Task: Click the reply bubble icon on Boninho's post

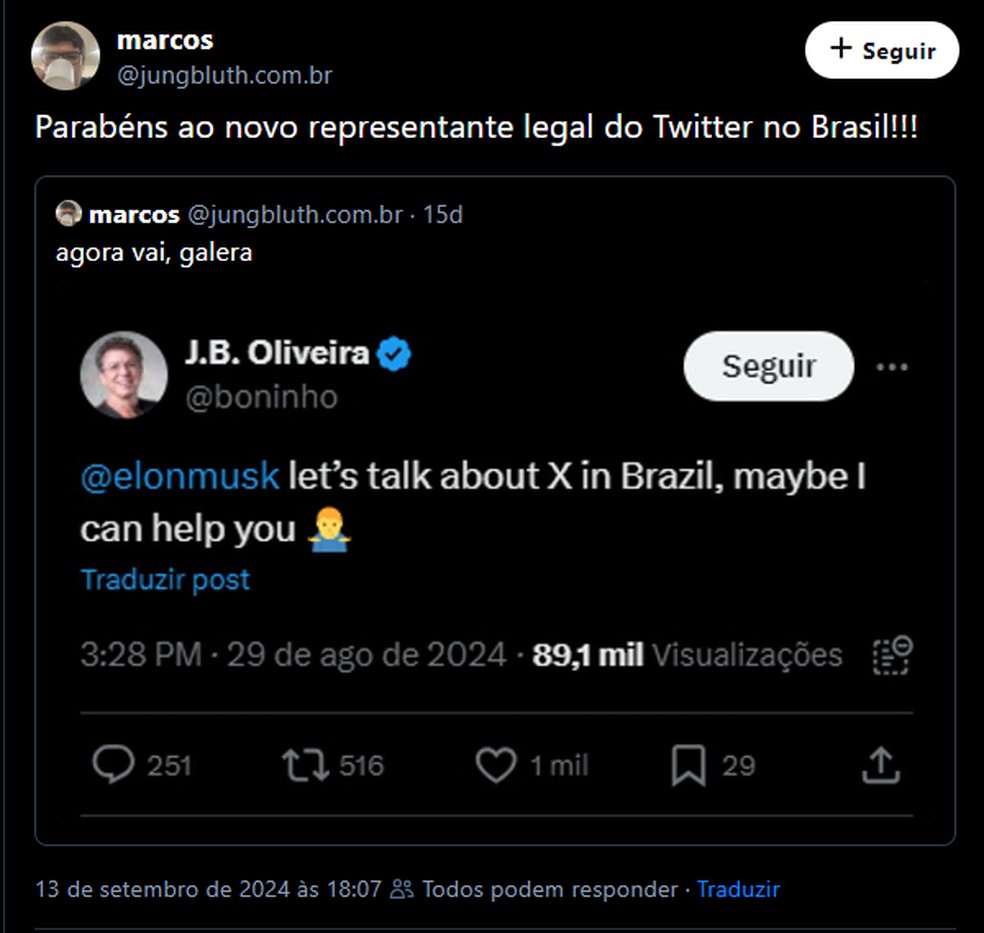Action: (x=113, y=765)
